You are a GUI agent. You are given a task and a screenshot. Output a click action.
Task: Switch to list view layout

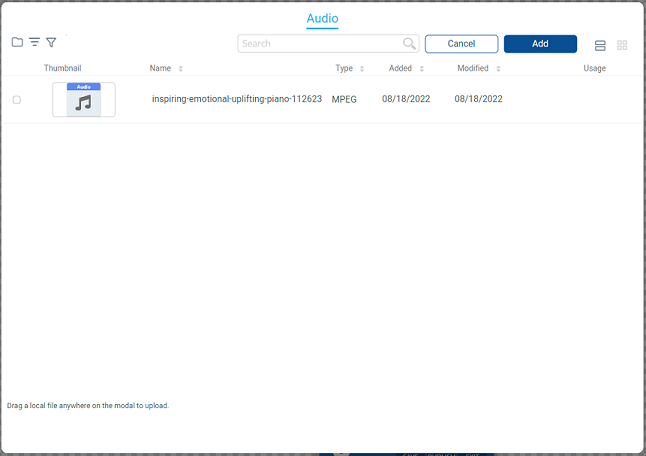point(600,45)
